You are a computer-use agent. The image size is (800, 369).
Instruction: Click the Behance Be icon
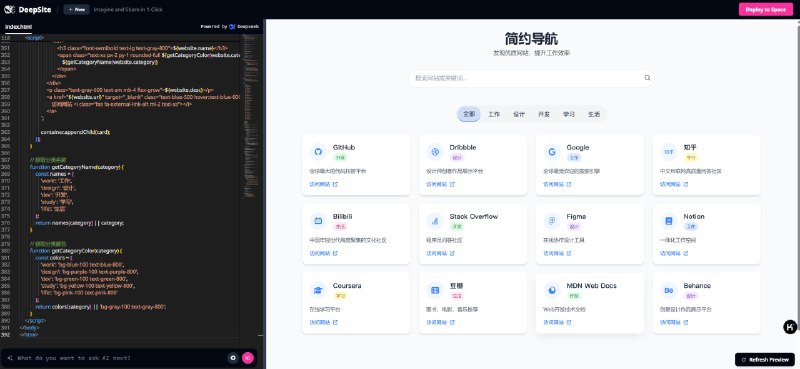click(668, 290)
